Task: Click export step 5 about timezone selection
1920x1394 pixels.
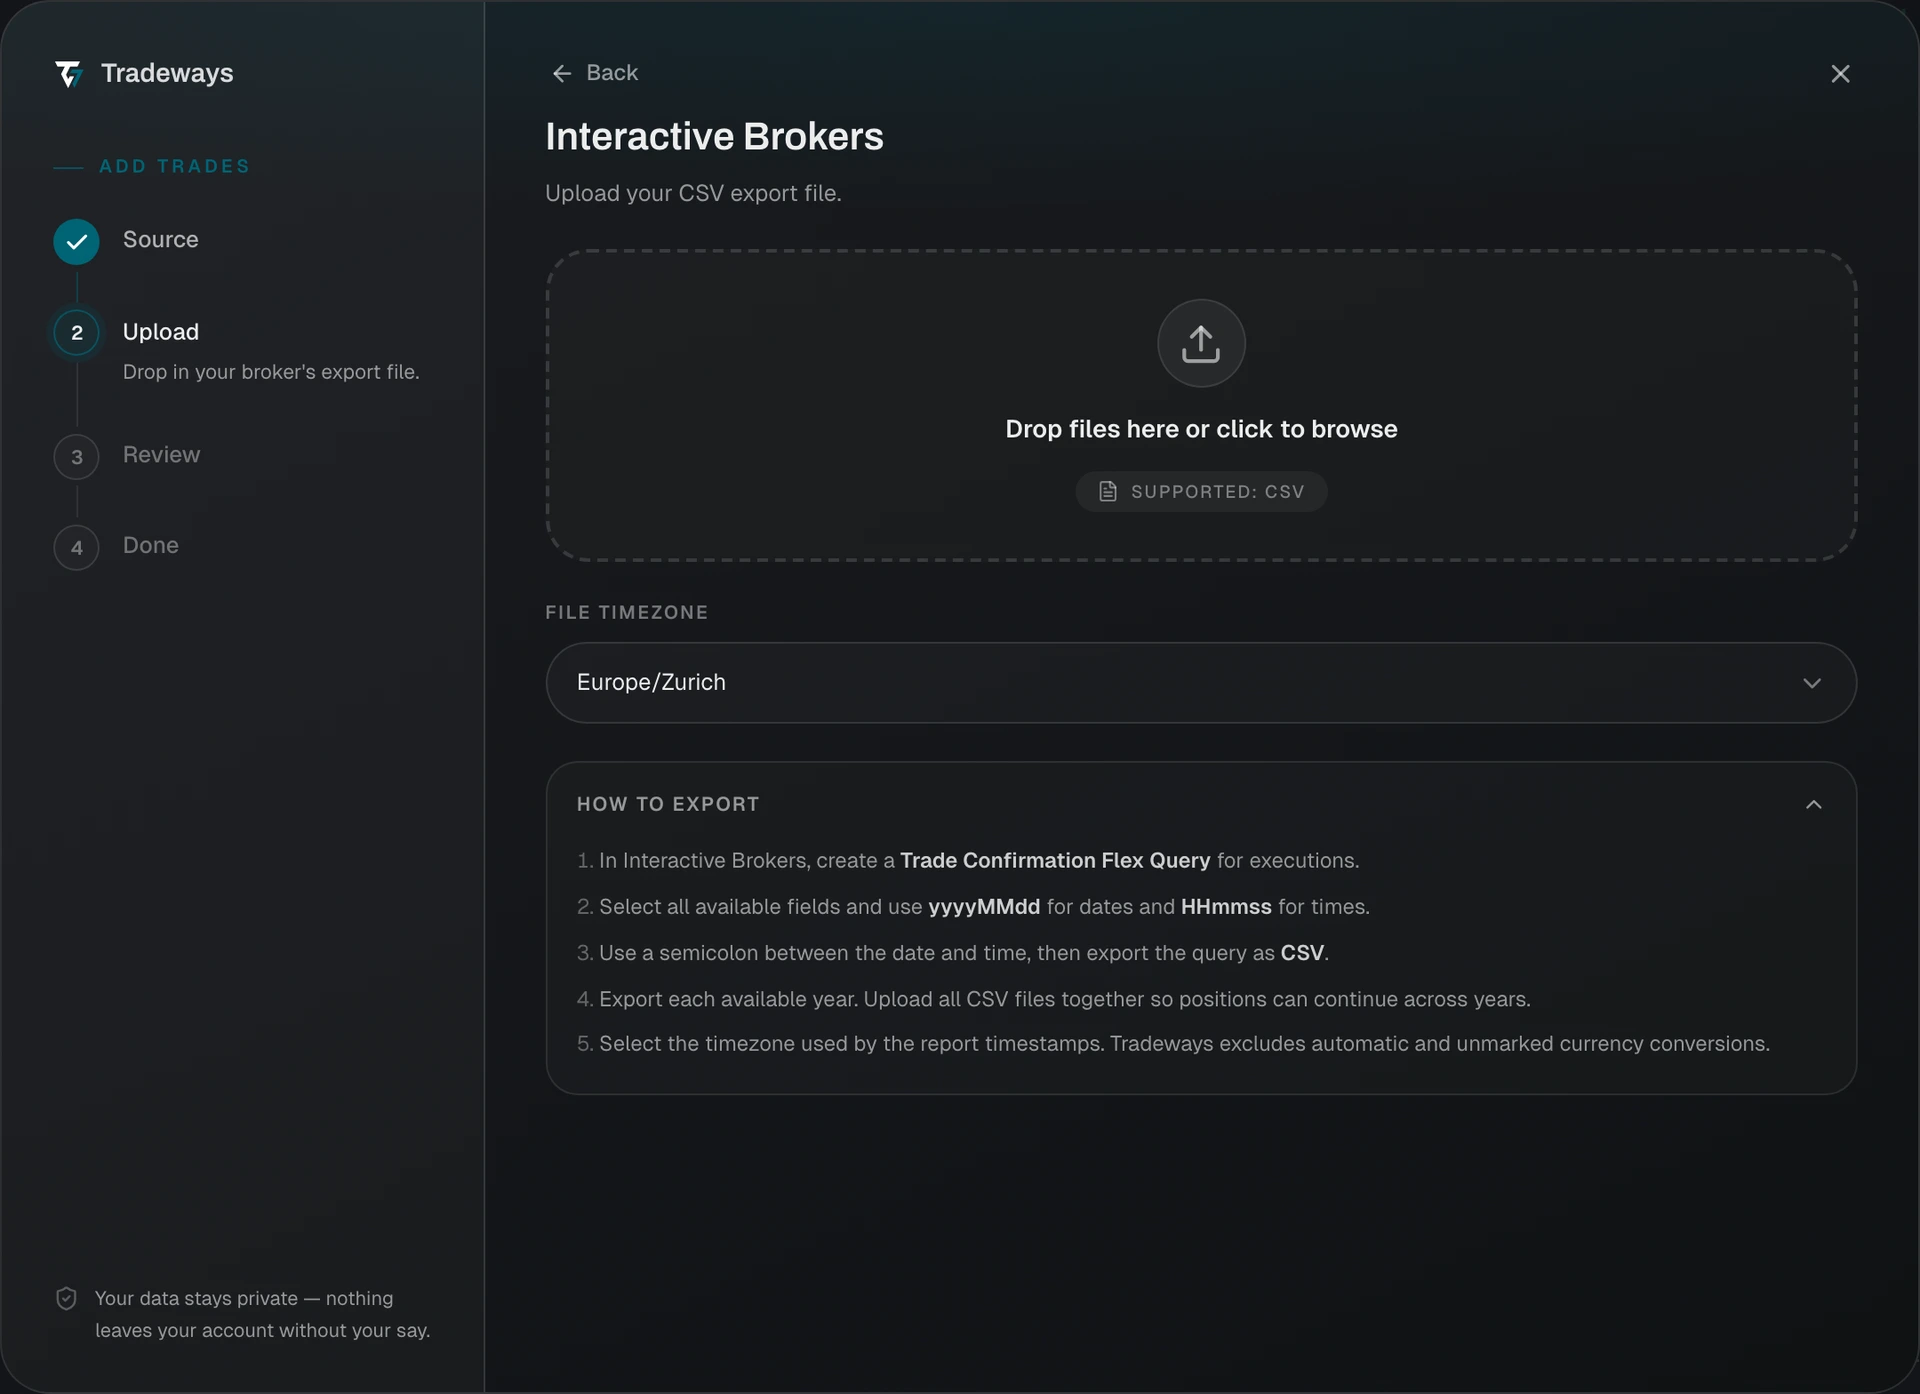Action: click(x=1173, y=1044)
